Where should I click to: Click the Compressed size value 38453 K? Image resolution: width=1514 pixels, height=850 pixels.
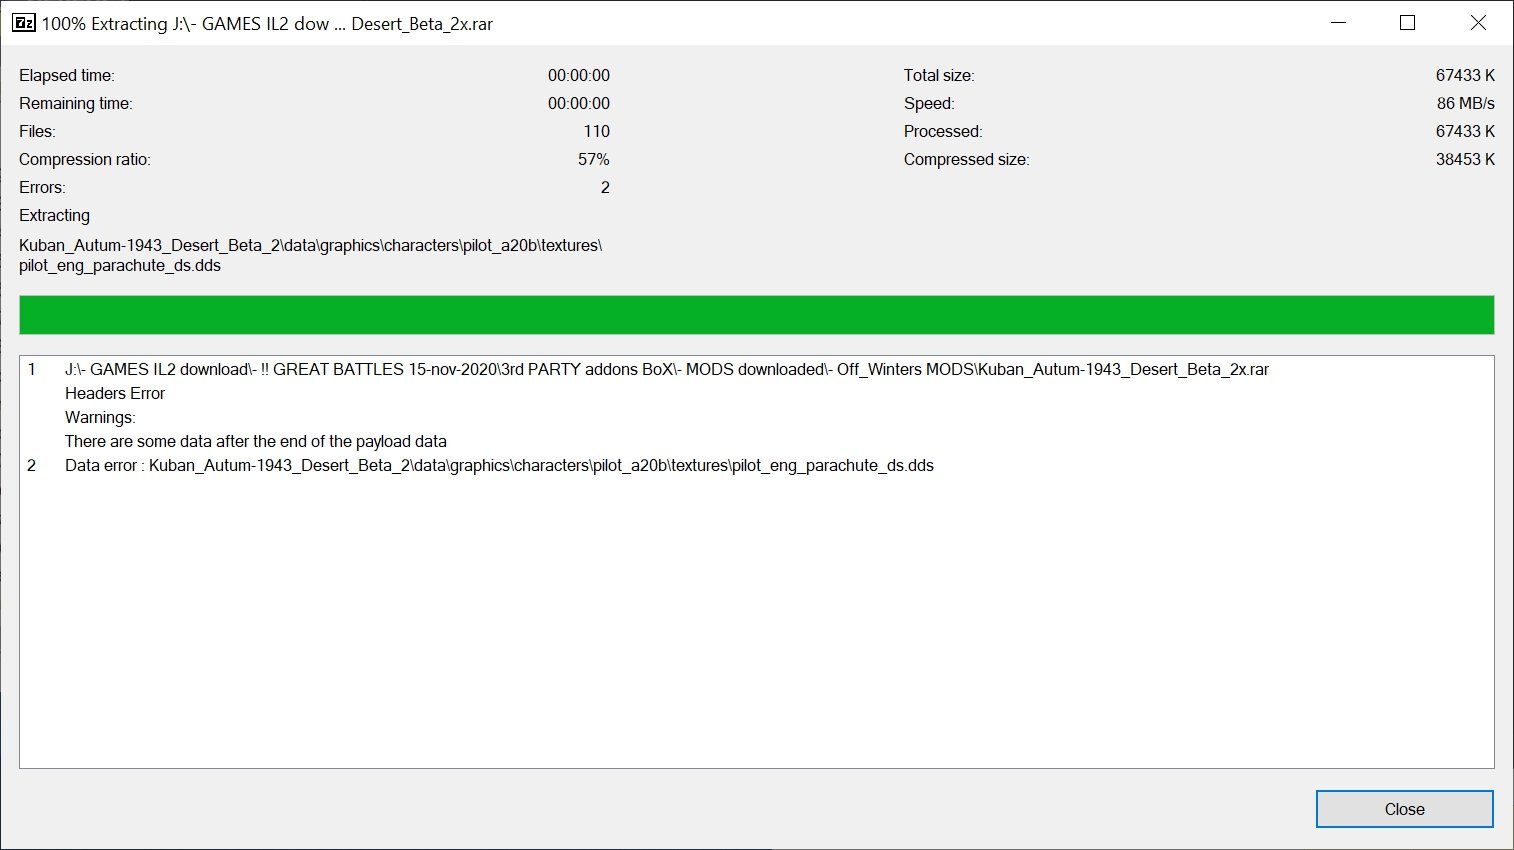(x=1465, y=159)
